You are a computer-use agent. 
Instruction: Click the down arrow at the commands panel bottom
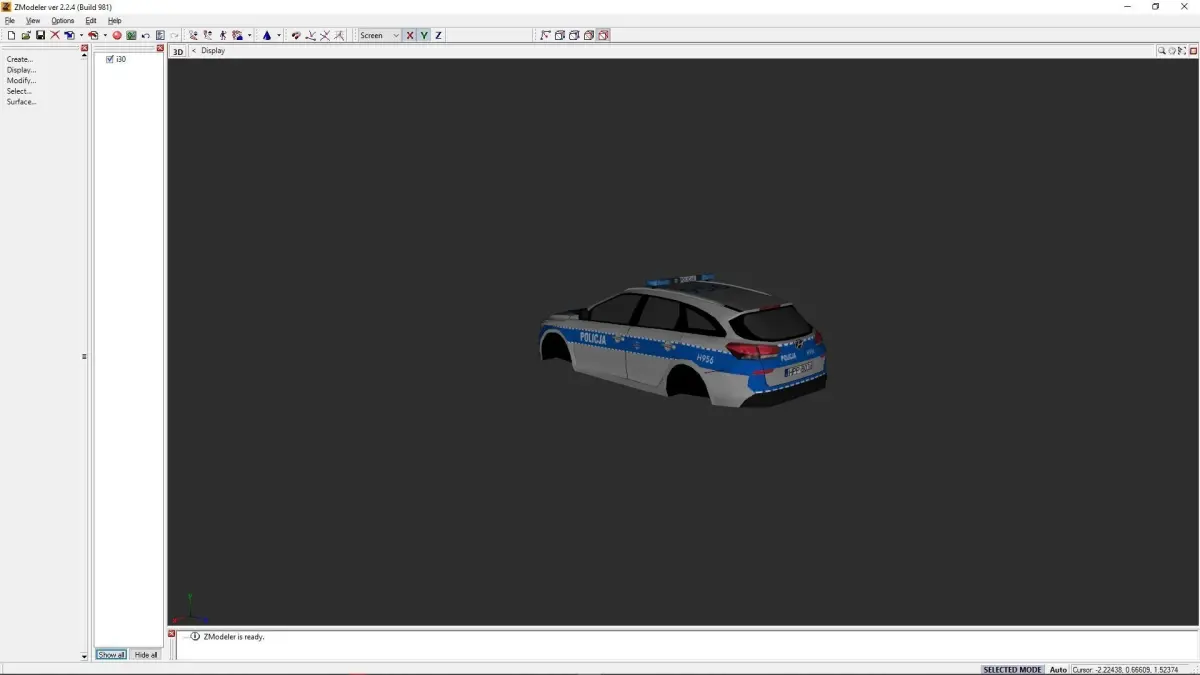pyautogui.click(x=84, y=657)
